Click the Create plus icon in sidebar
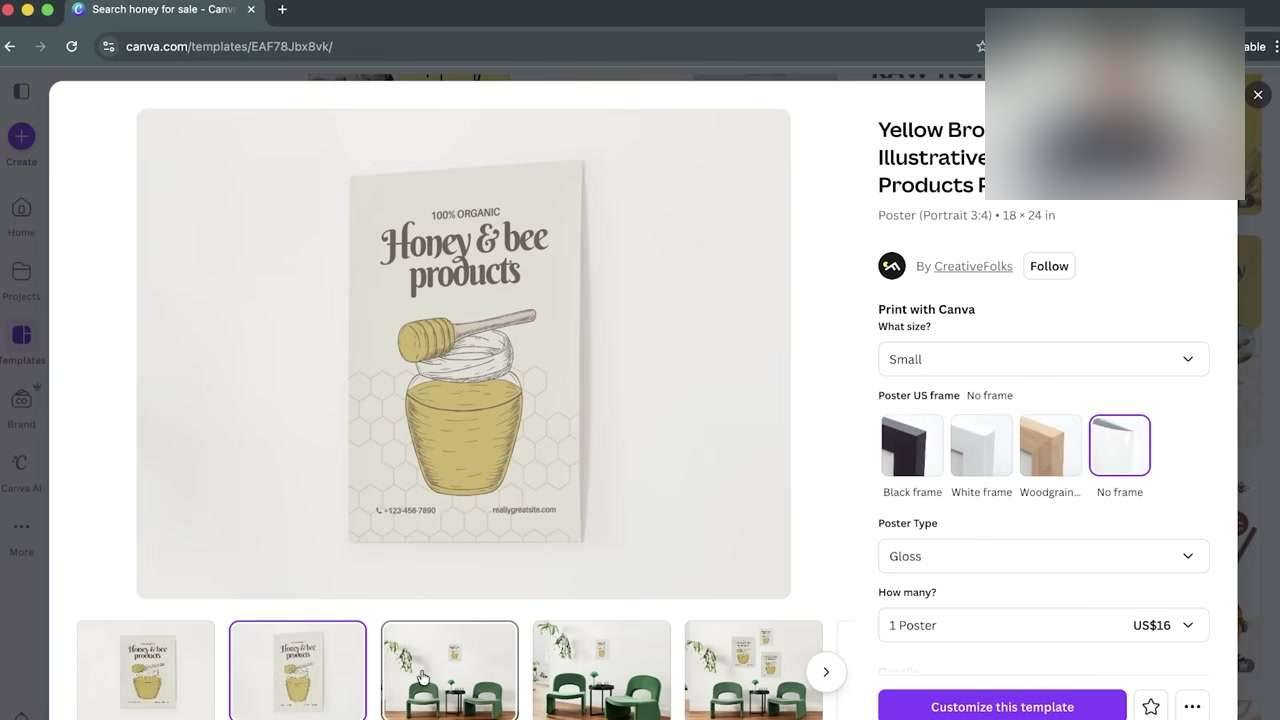This screenshot has width=1280, height=720. click(21, 136)
